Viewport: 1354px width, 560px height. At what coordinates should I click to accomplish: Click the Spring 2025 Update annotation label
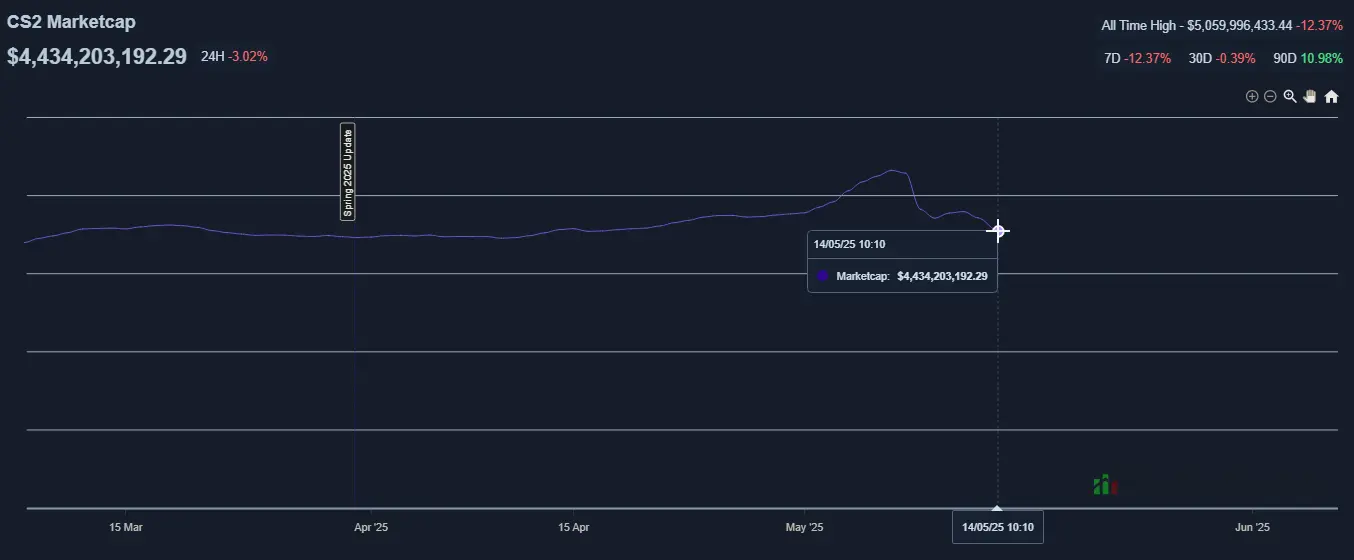coord(348,171)
